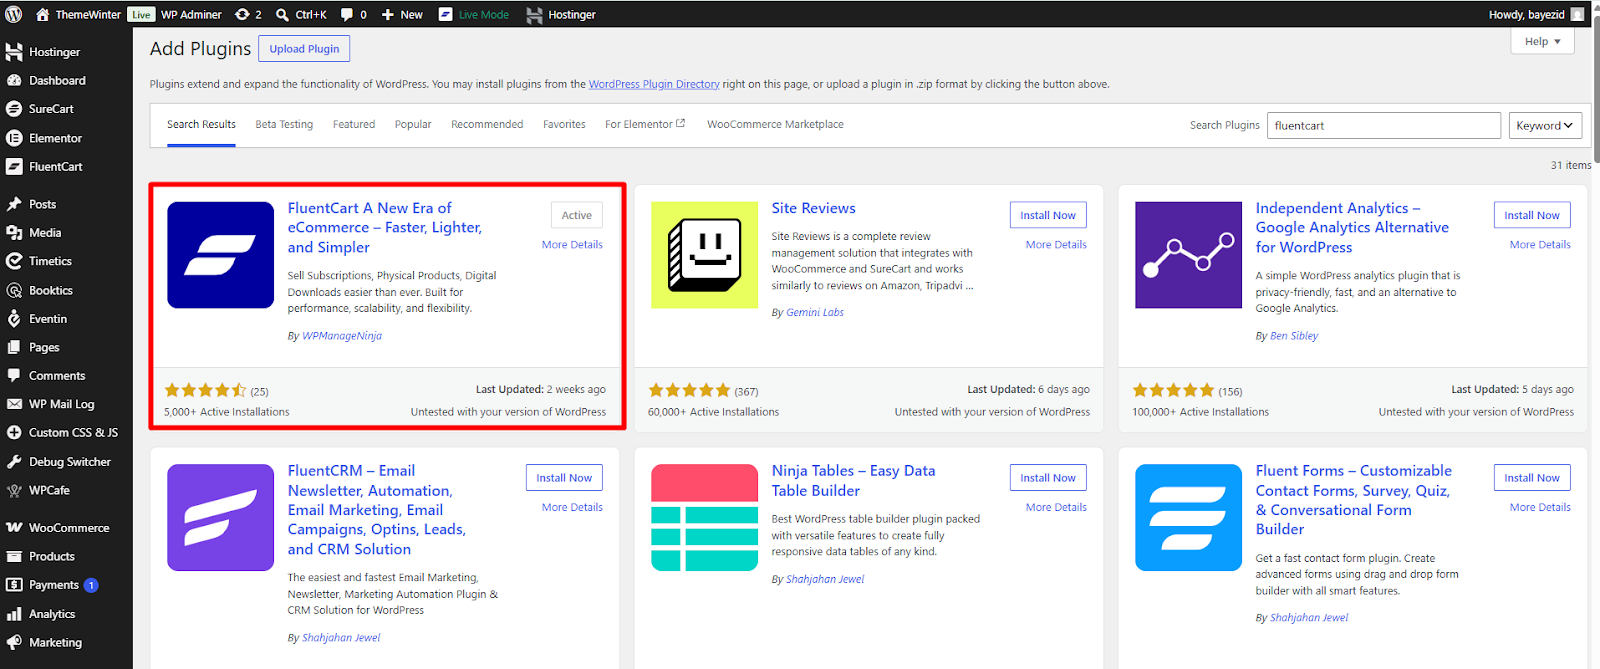Screen dimensions: 1600x669
Task: Open WooCommerce in the sidebar menu
Action: pyautogui.click(x=68, y=527)
